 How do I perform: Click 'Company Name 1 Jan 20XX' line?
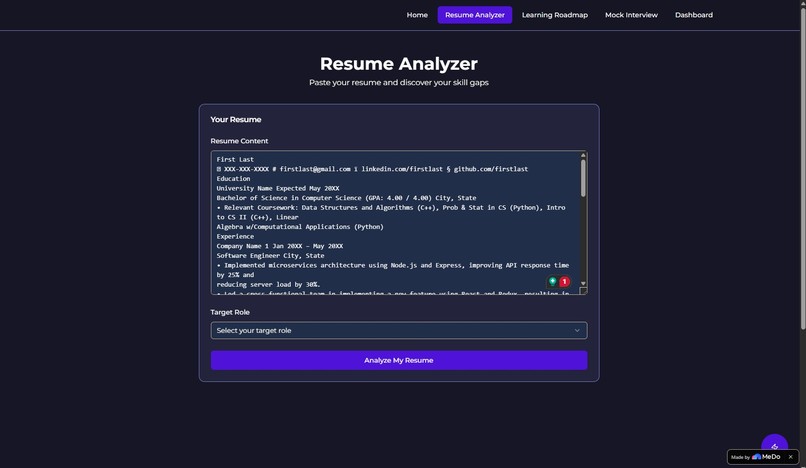pyautogui.click(x=280, y=246)
